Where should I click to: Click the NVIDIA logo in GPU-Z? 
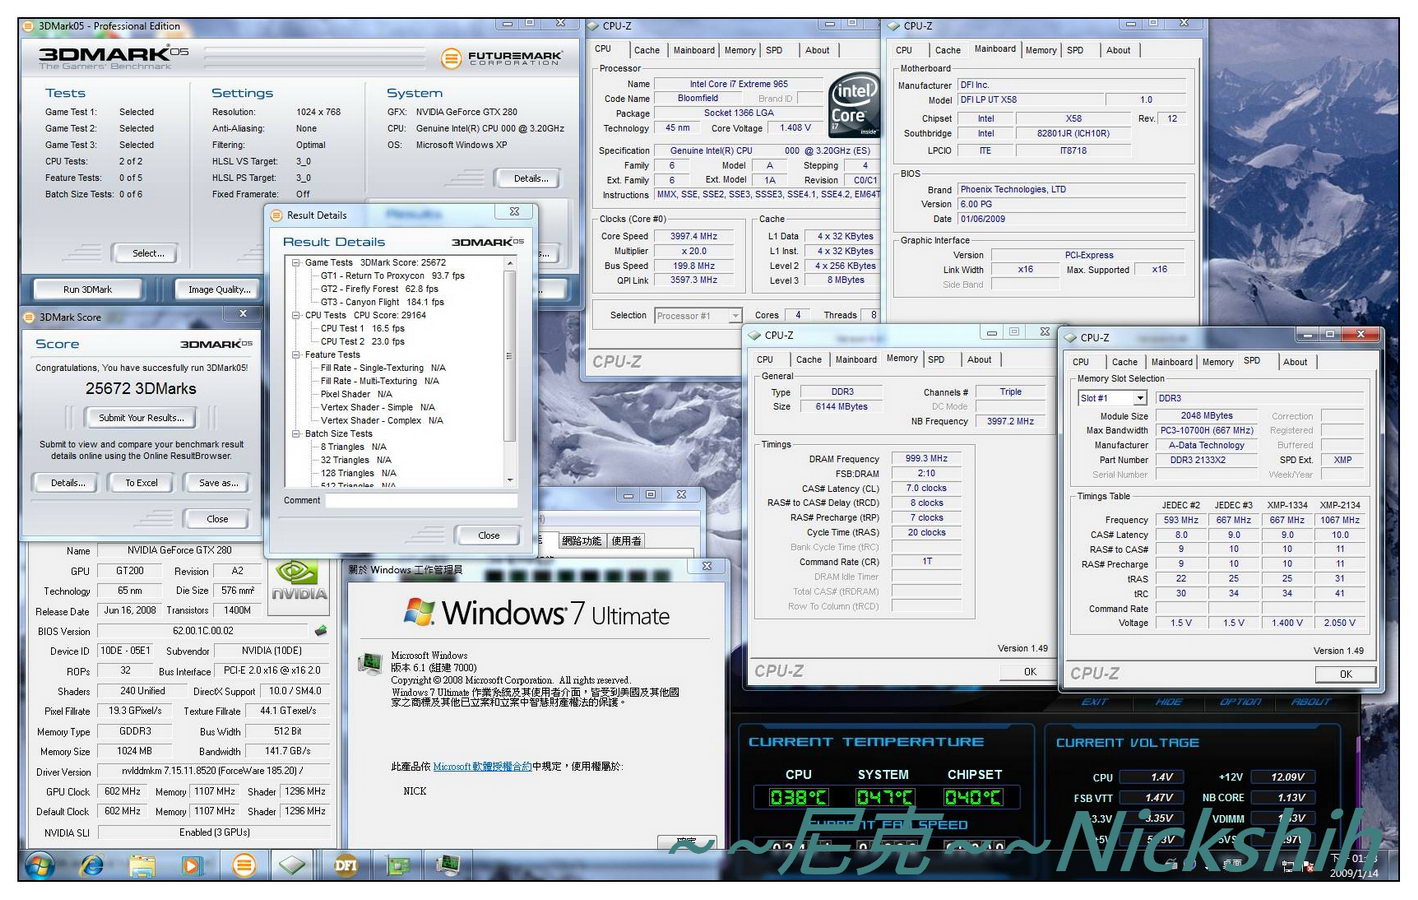[299, 580]
